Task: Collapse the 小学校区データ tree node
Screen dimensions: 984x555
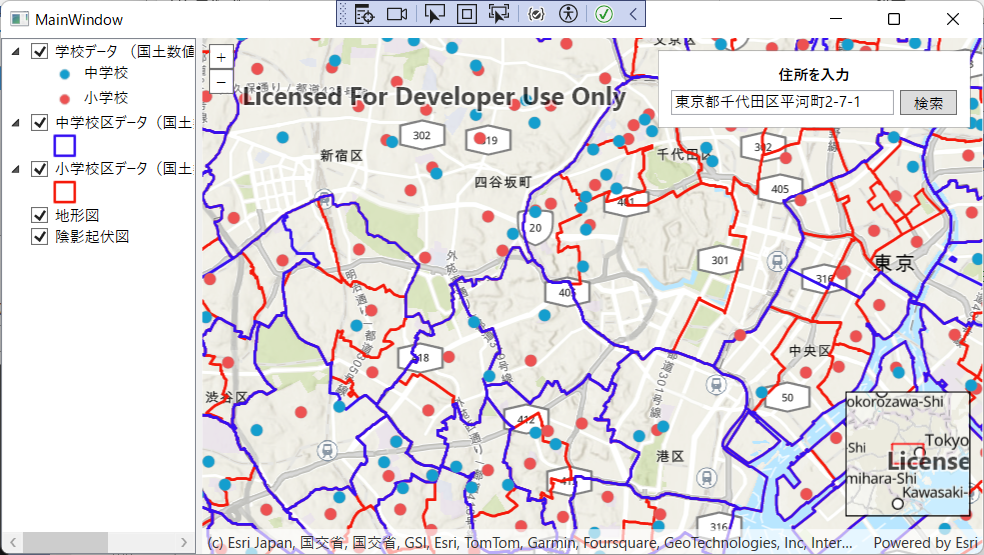Action: pos(16,169)
